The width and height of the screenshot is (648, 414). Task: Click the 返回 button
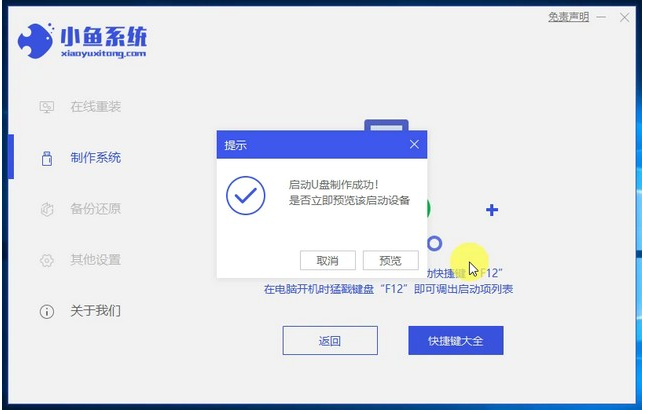pyautogui.click(x=330, y=340)
